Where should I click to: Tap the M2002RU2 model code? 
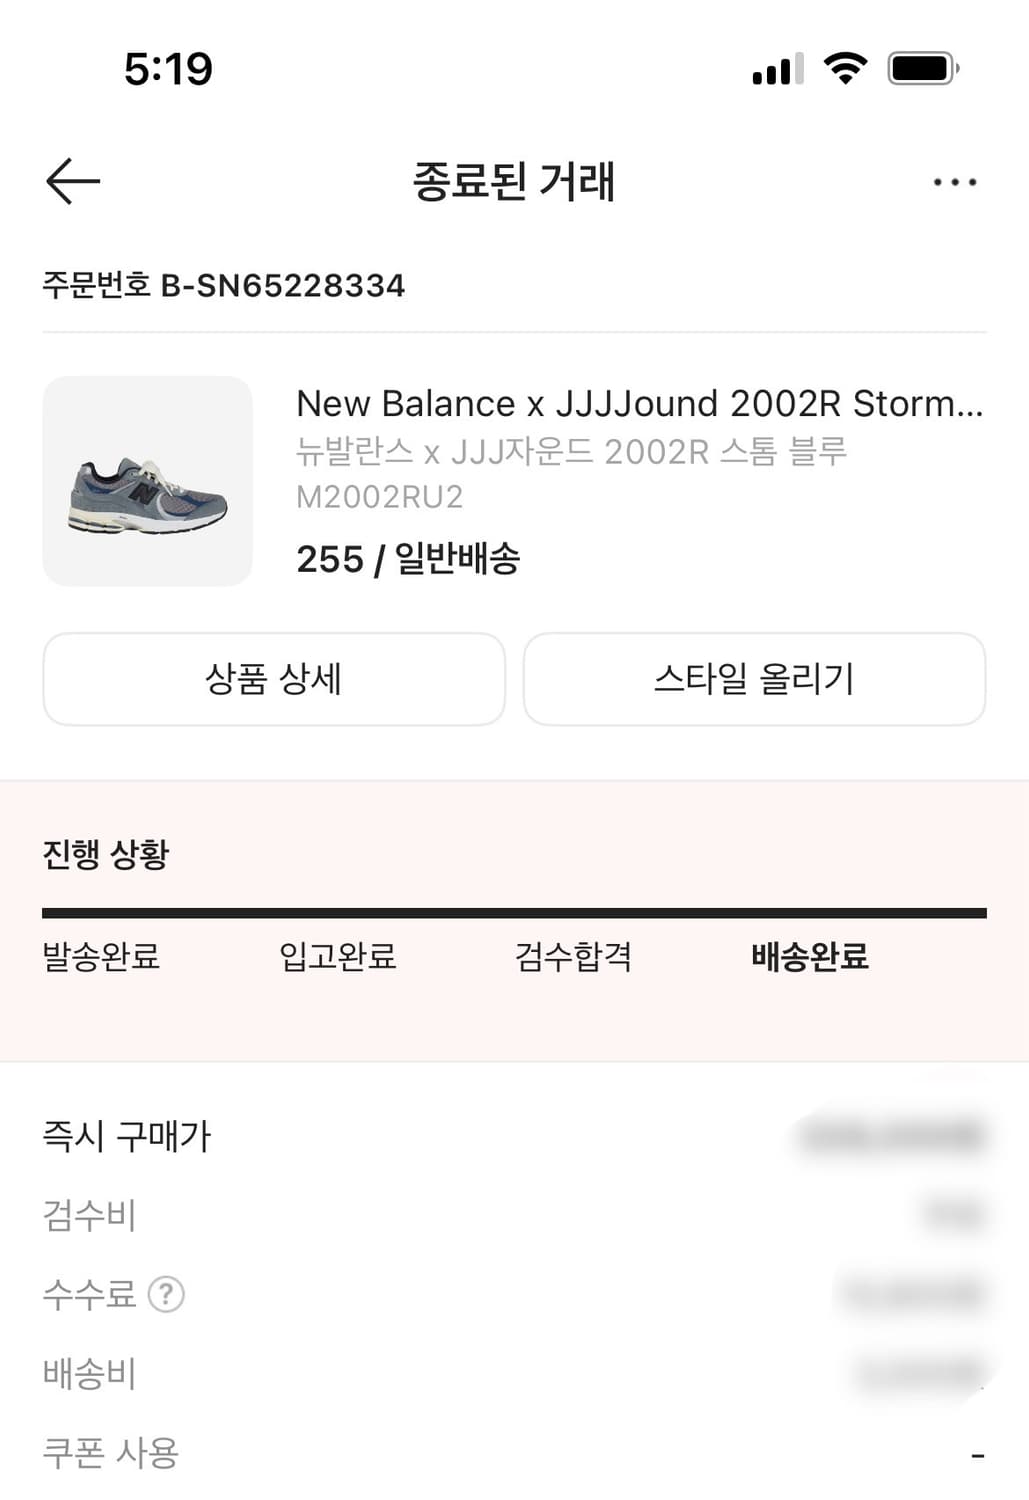tap(380, 496)
